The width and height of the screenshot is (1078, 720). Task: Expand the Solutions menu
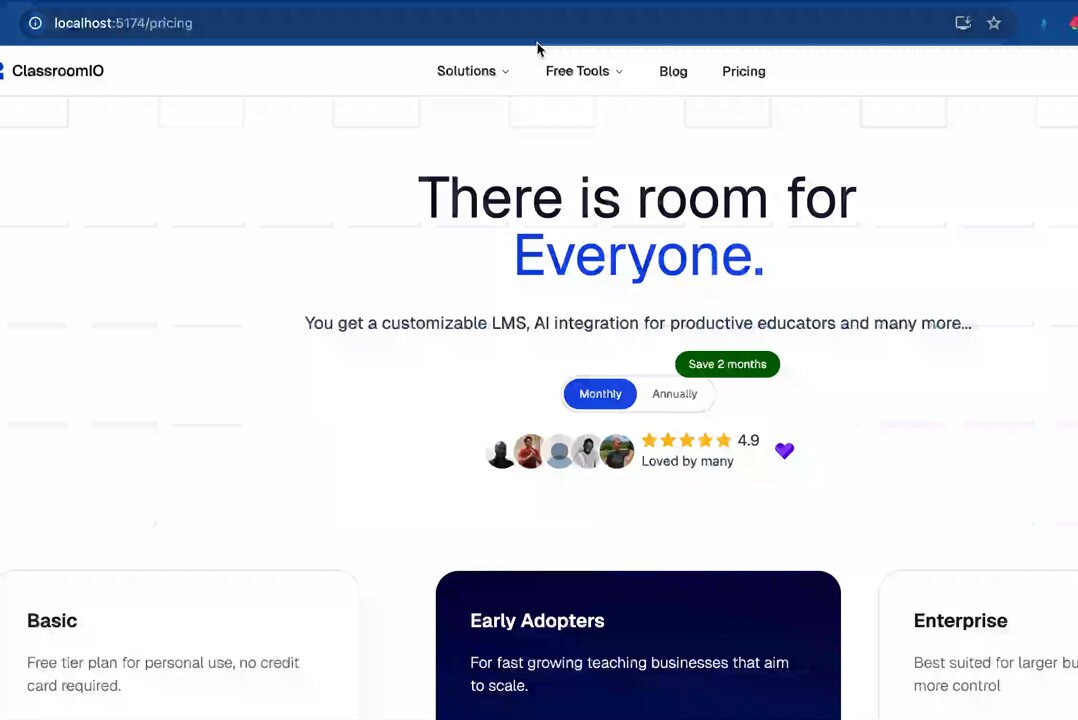(473, 71)
